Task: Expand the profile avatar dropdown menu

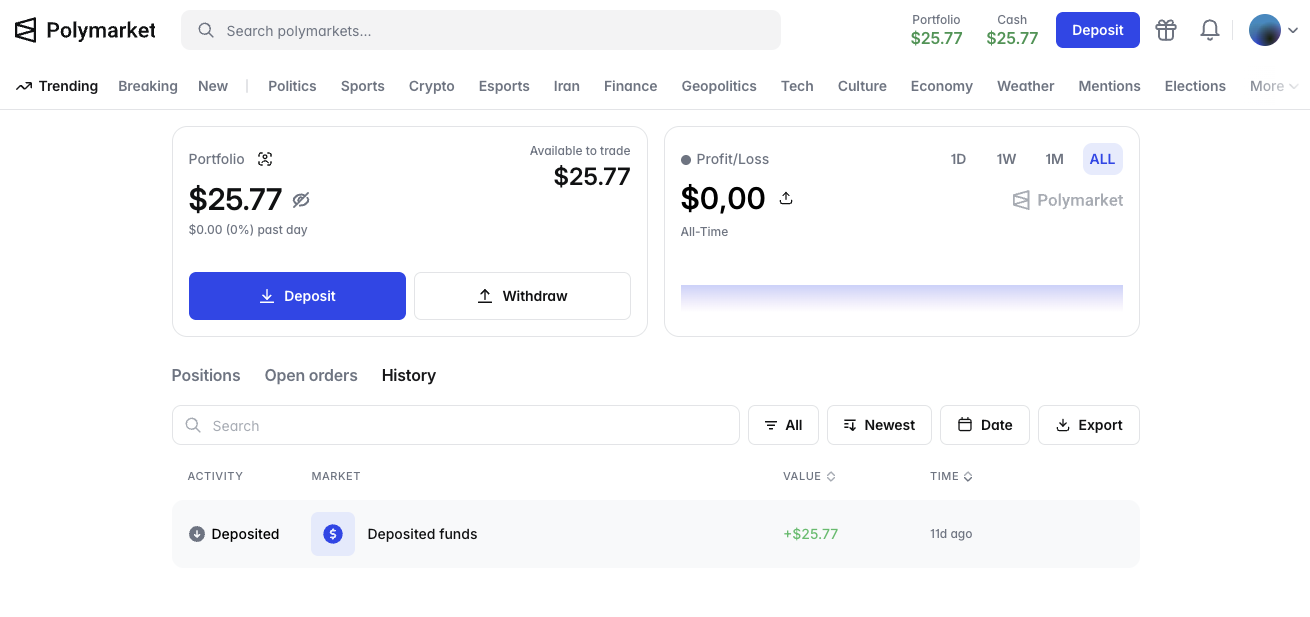Action: click(1274, 30)
